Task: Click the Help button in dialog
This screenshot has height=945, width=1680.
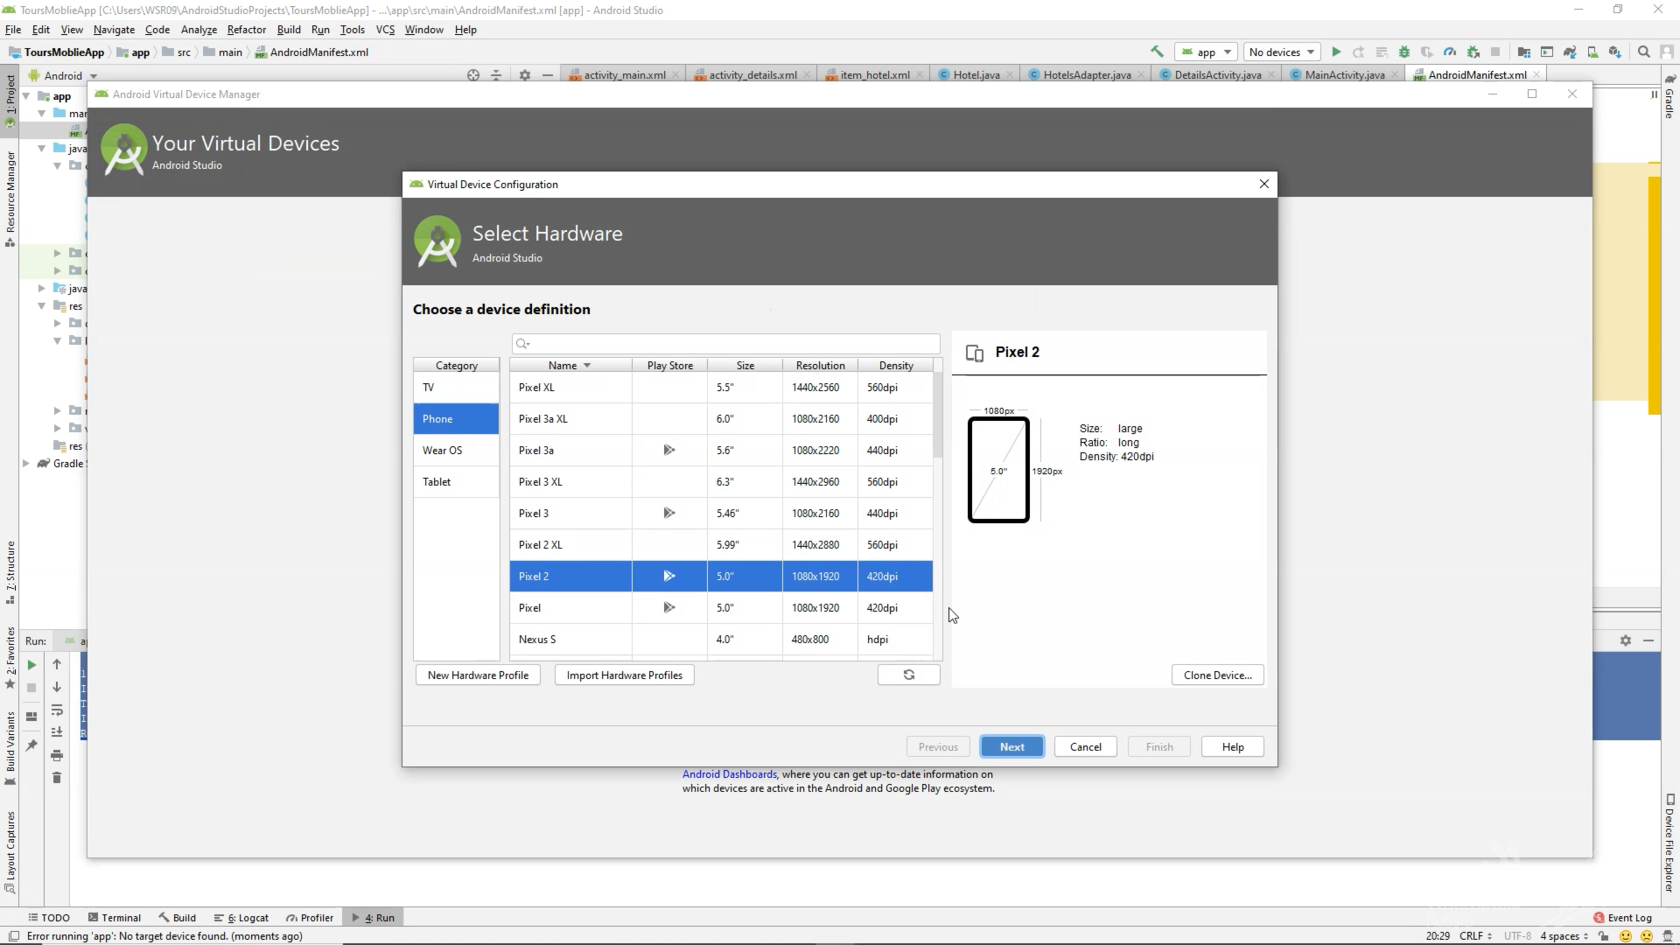Action: coord(1233,747)
